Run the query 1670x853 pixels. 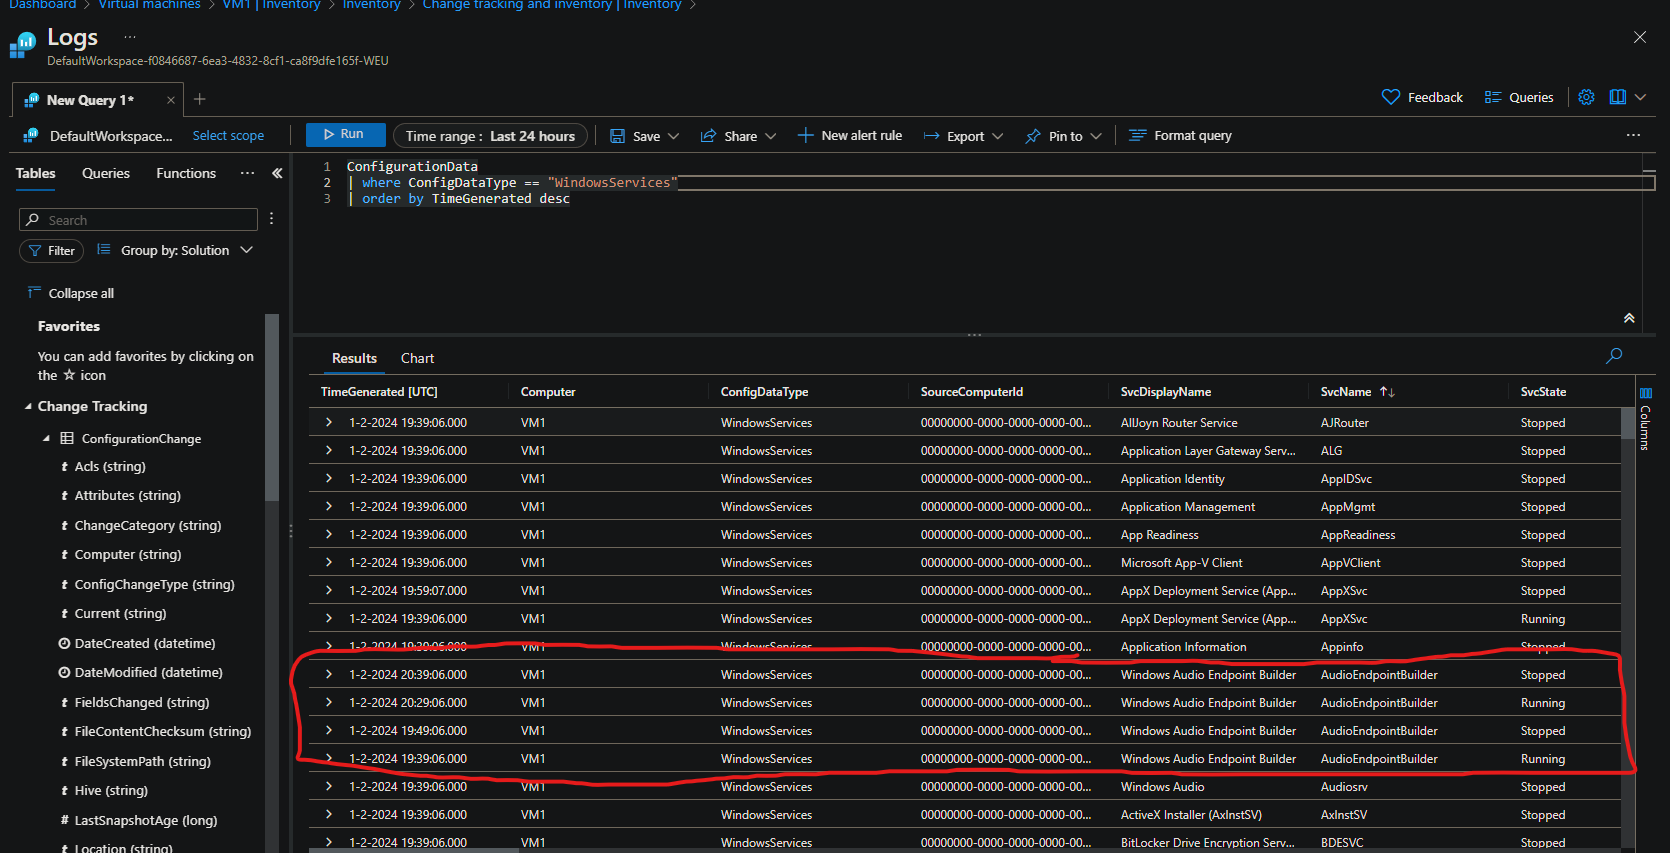coord(345,134)
